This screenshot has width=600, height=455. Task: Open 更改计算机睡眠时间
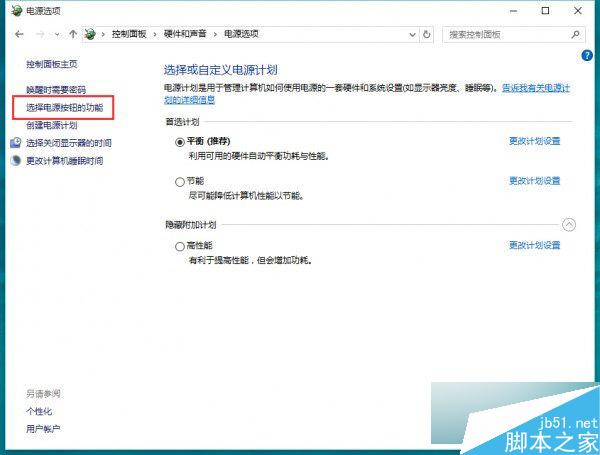[65, 161]
